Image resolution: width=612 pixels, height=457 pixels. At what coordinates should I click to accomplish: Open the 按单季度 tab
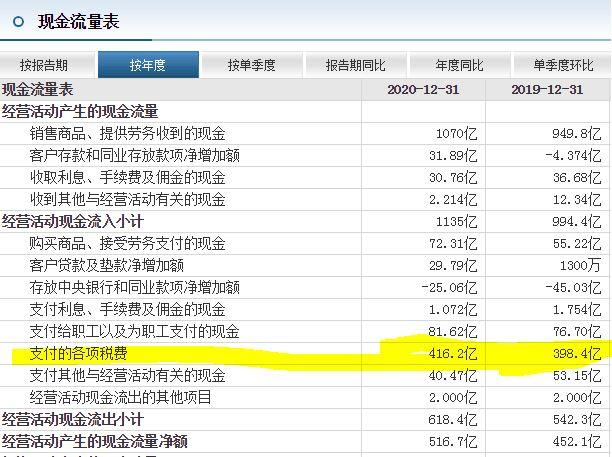coord(251,65)
